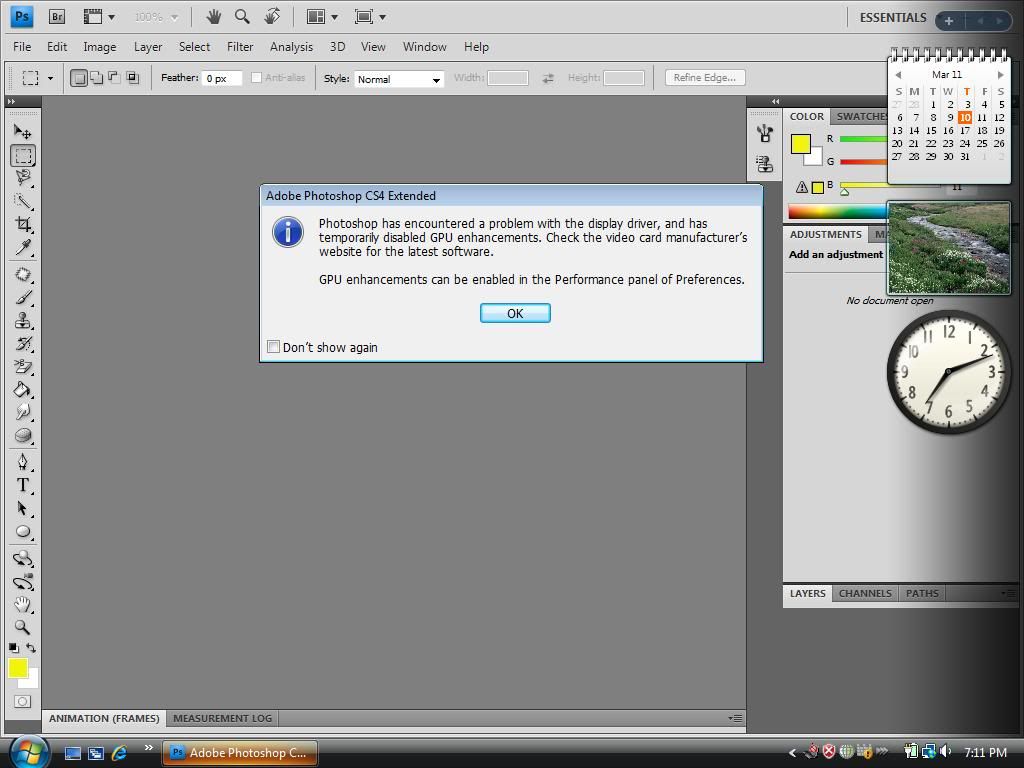Image resolution: width=1024 pixels, height=768 pixels.
Task: Open the collapsed Clone Source panel icon
Action: coord(765,163)
